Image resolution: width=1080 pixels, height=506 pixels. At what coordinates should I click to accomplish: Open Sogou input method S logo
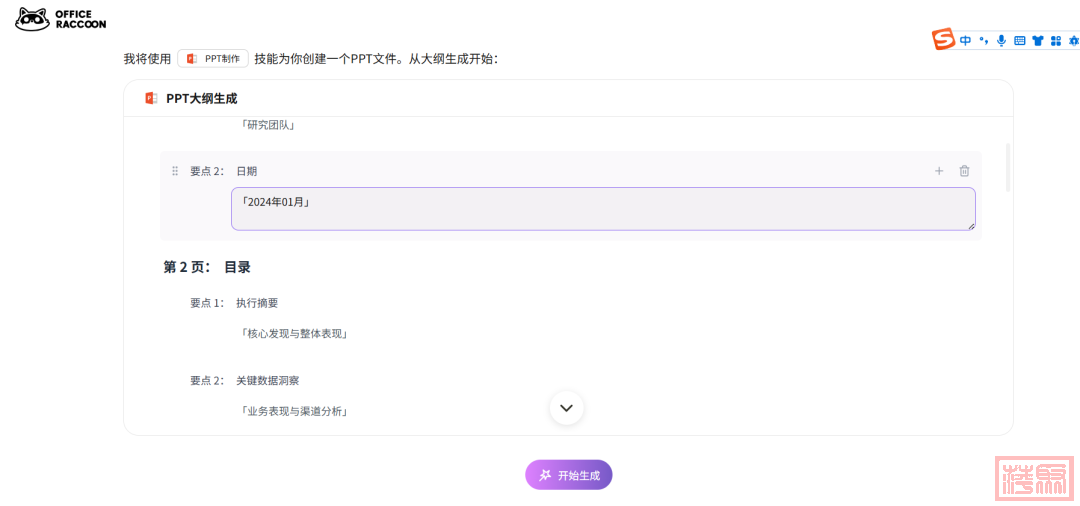pos(943,40)
